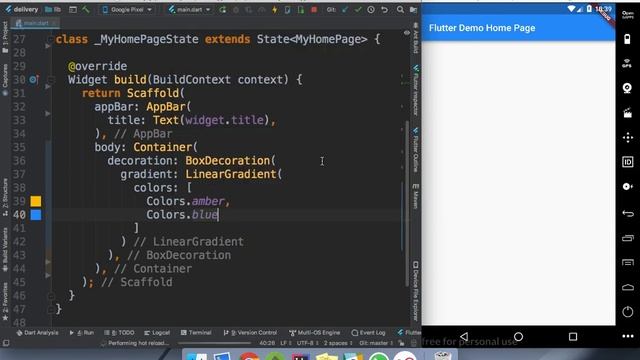
Task: Open the Flutter Outline side panel
Action: tap(416, 149)
